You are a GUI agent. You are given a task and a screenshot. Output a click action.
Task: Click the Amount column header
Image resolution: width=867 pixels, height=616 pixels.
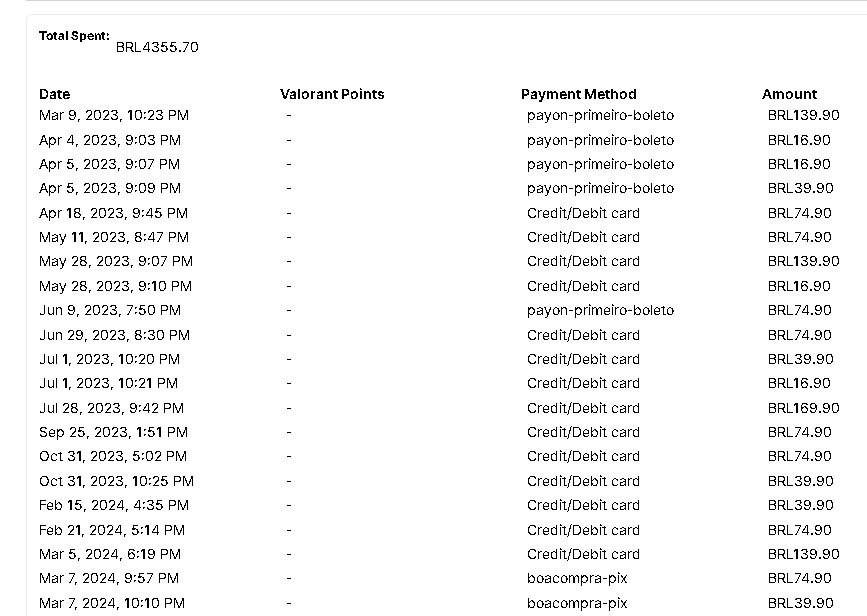pyautogui.click(x=789, y=94)
